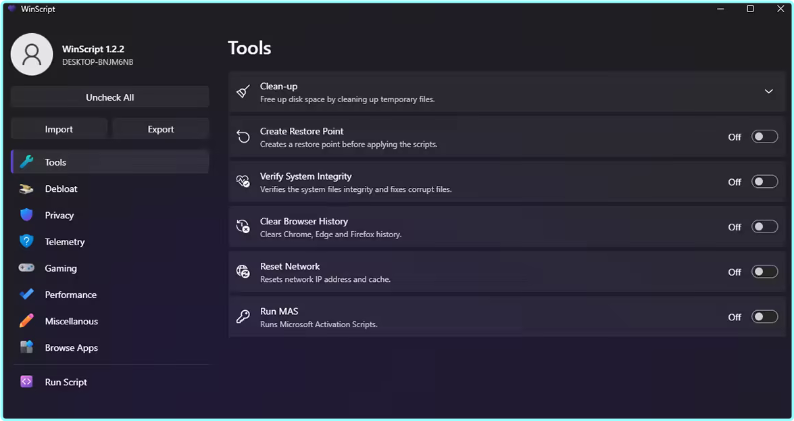
Task: Click the Import button
Action: click(59, 129)
